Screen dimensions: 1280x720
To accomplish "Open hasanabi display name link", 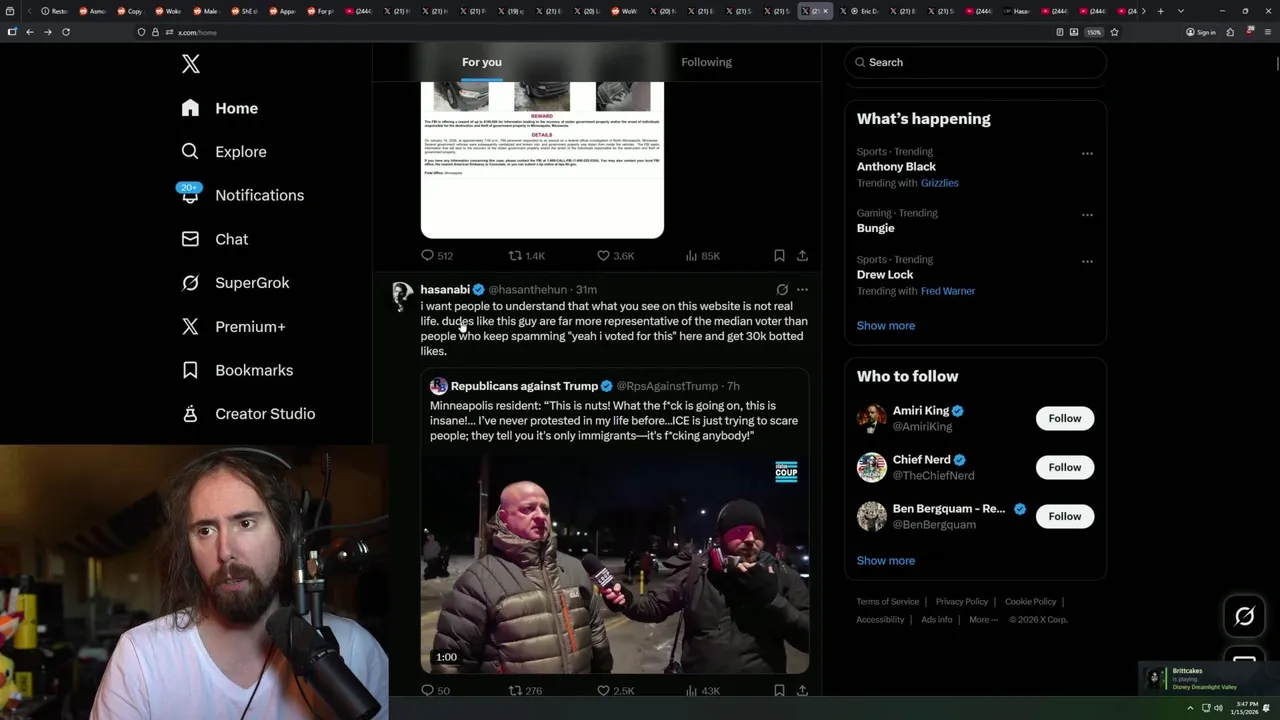I will pos(445,290).
